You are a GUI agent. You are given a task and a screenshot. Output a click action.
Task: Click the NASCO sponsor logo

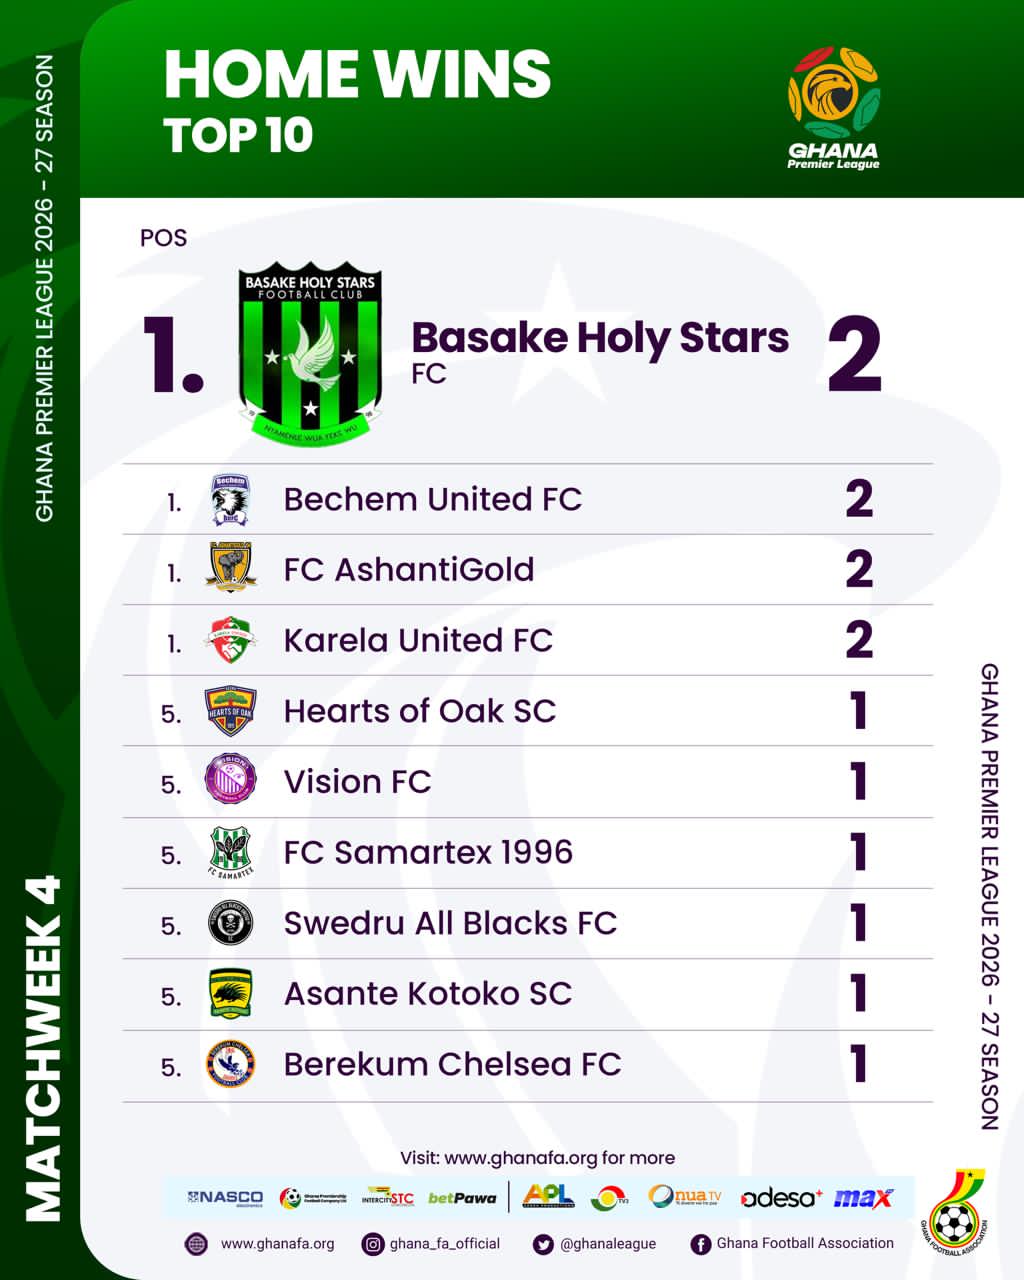225,1198
